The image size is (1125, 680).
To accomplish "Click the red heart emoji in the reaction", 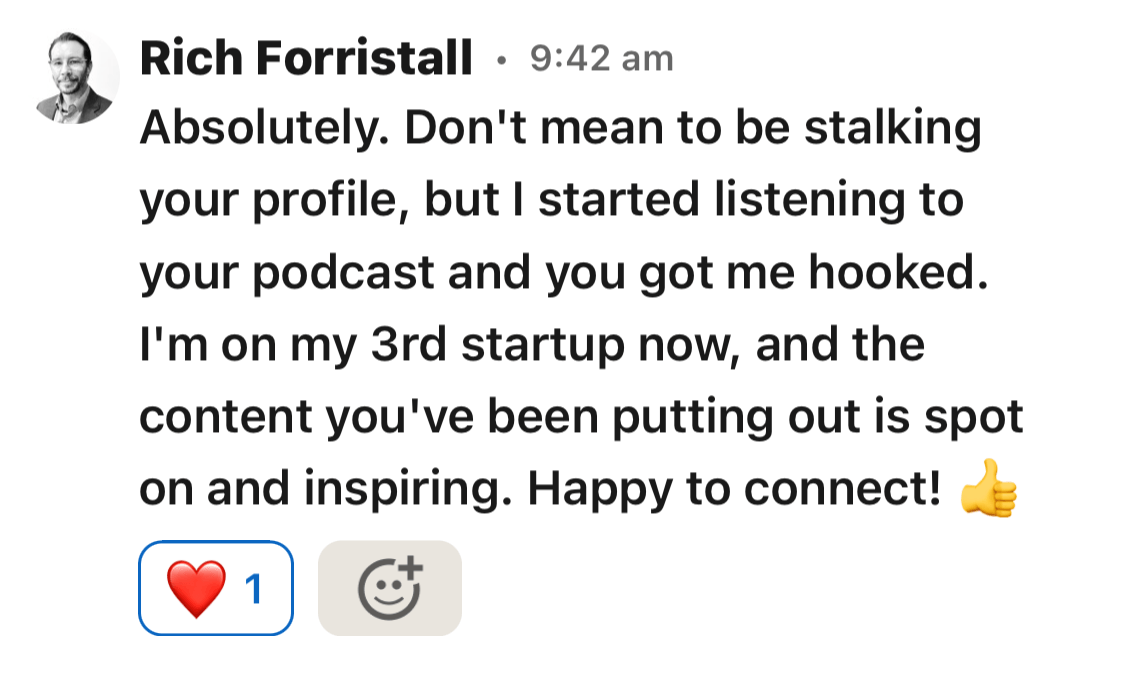I will [196, 588].
